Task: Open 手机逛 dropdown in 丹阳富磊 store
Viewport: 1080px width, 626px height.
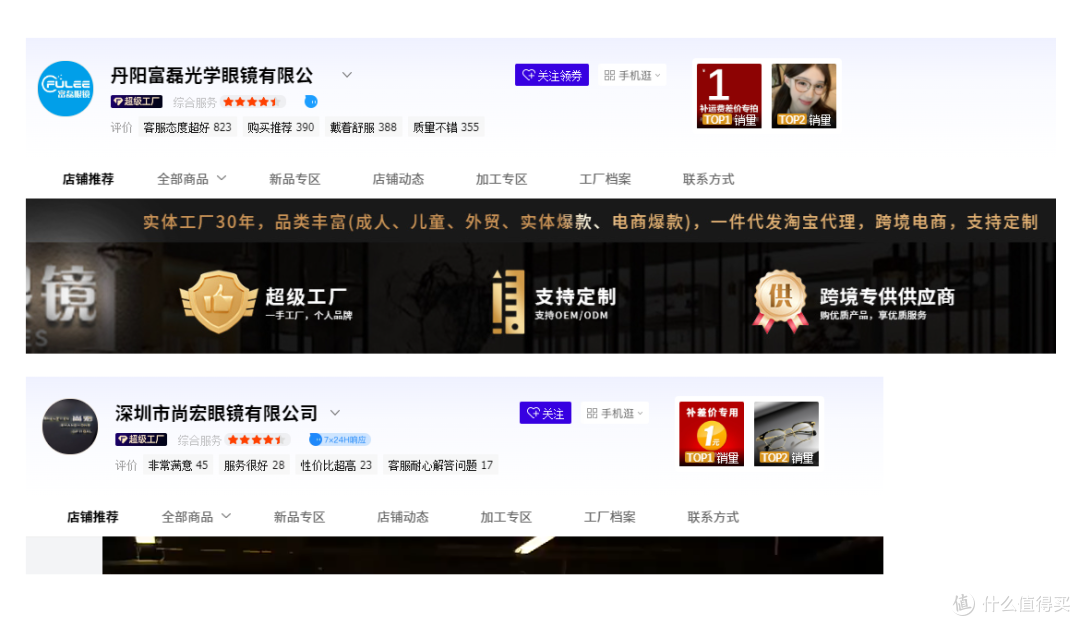Action: pyautogui.click(x=632, y=75)
